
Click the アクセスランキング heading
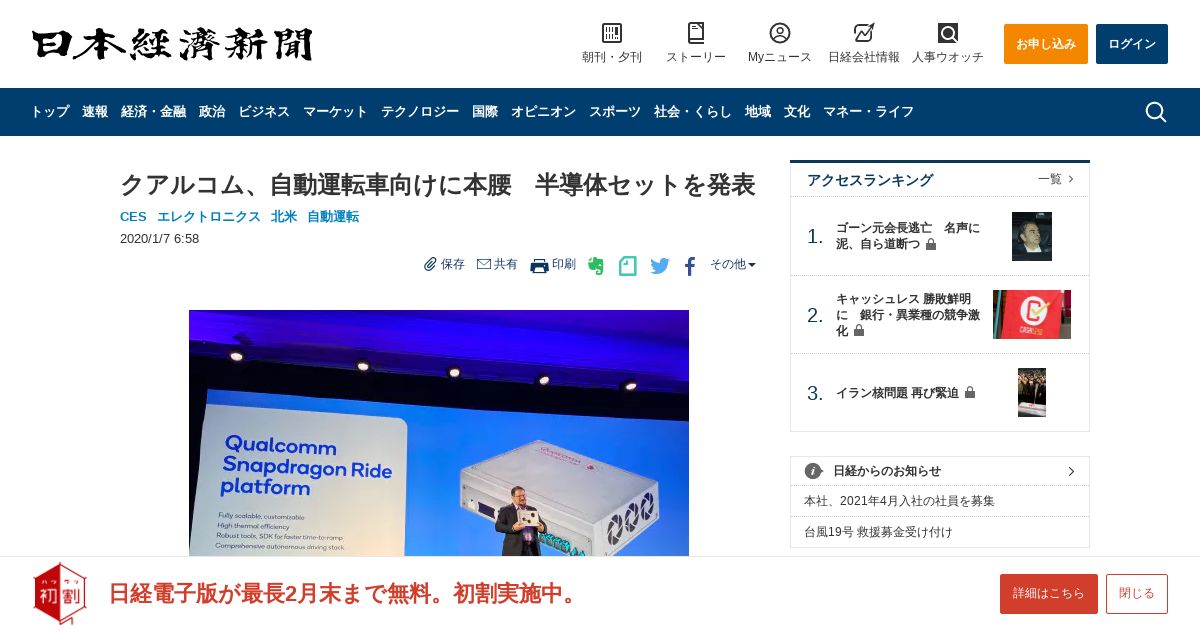tap(870, 180)
